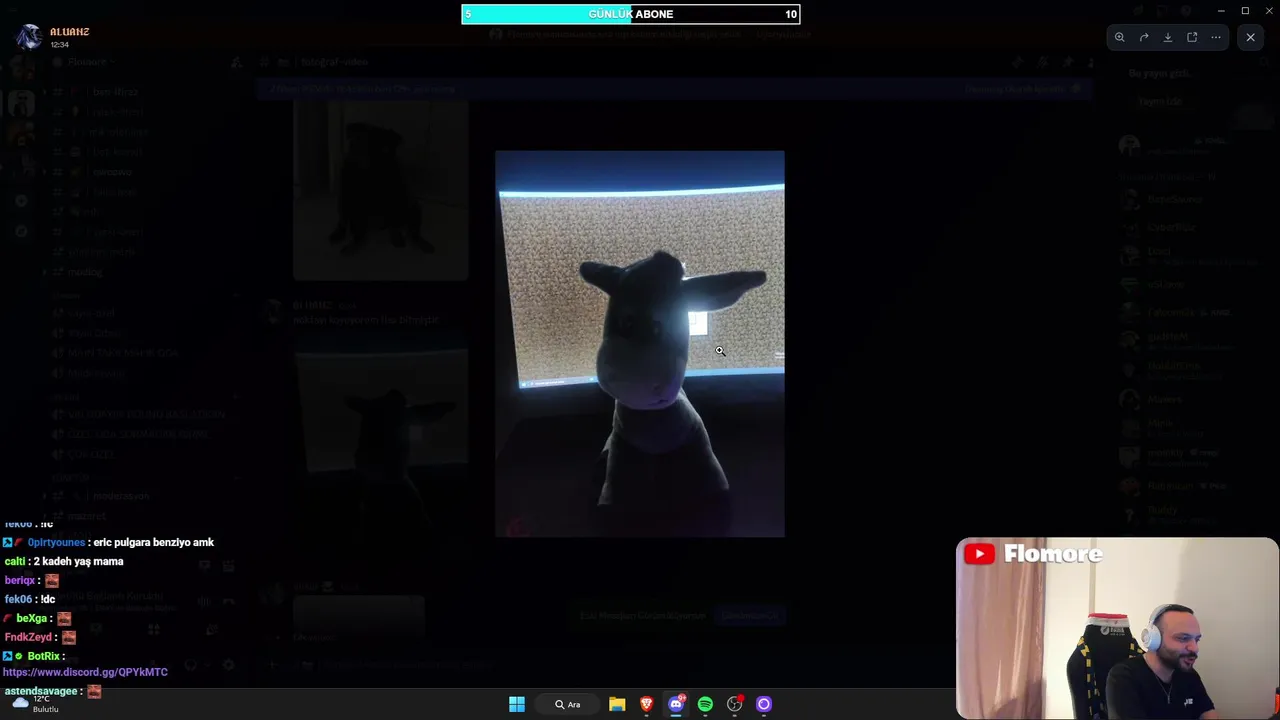The height and width of the screenshot is (720, 1280).
Task: Open OBS Studio from the taskbar
Action: [x=735, y=704]
